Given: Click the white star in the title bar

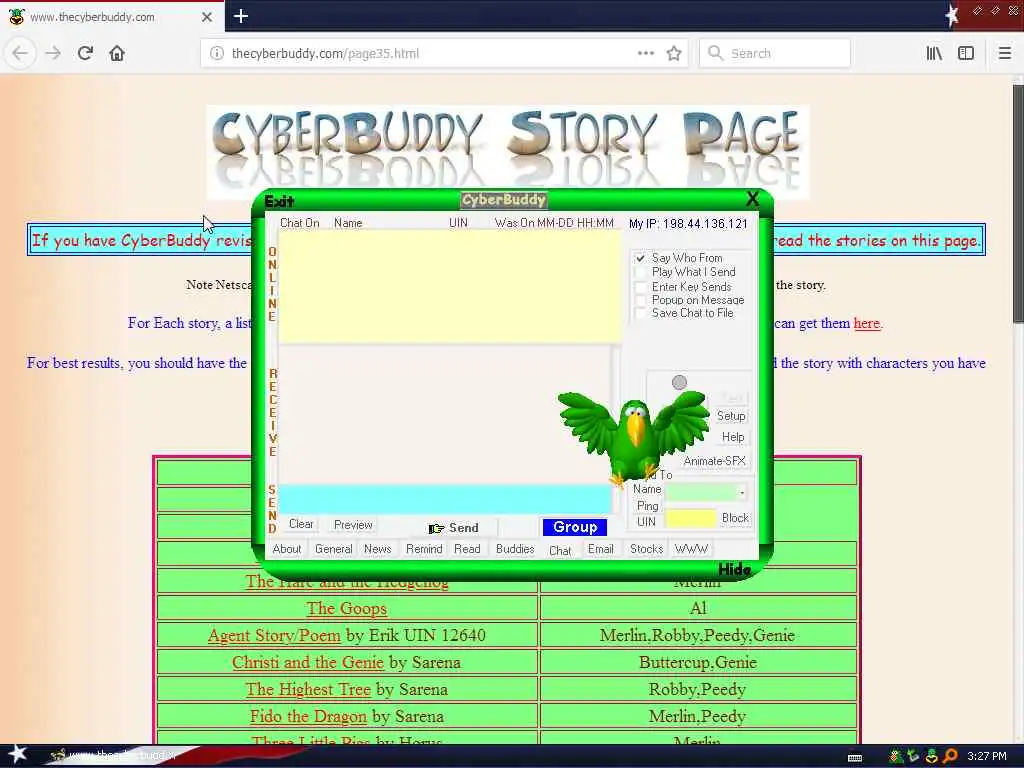Looking at the screenshot, I should coord(952,16).
